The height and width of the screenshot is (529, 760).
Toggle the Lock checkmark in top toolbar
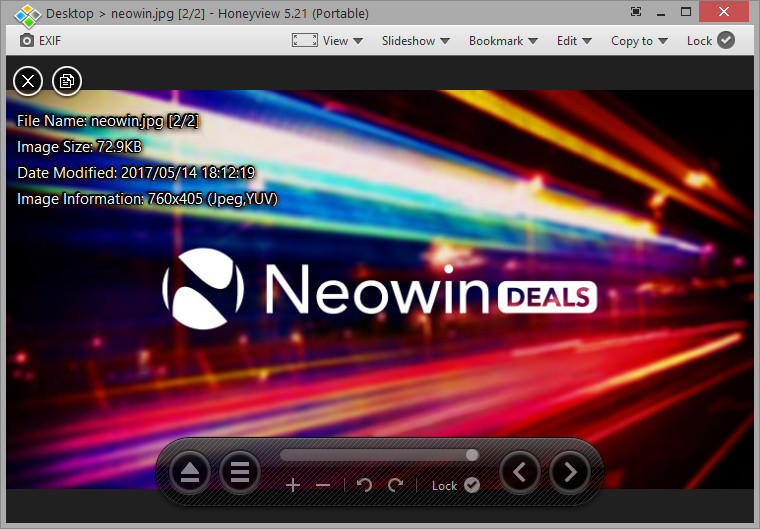point(726,40)
